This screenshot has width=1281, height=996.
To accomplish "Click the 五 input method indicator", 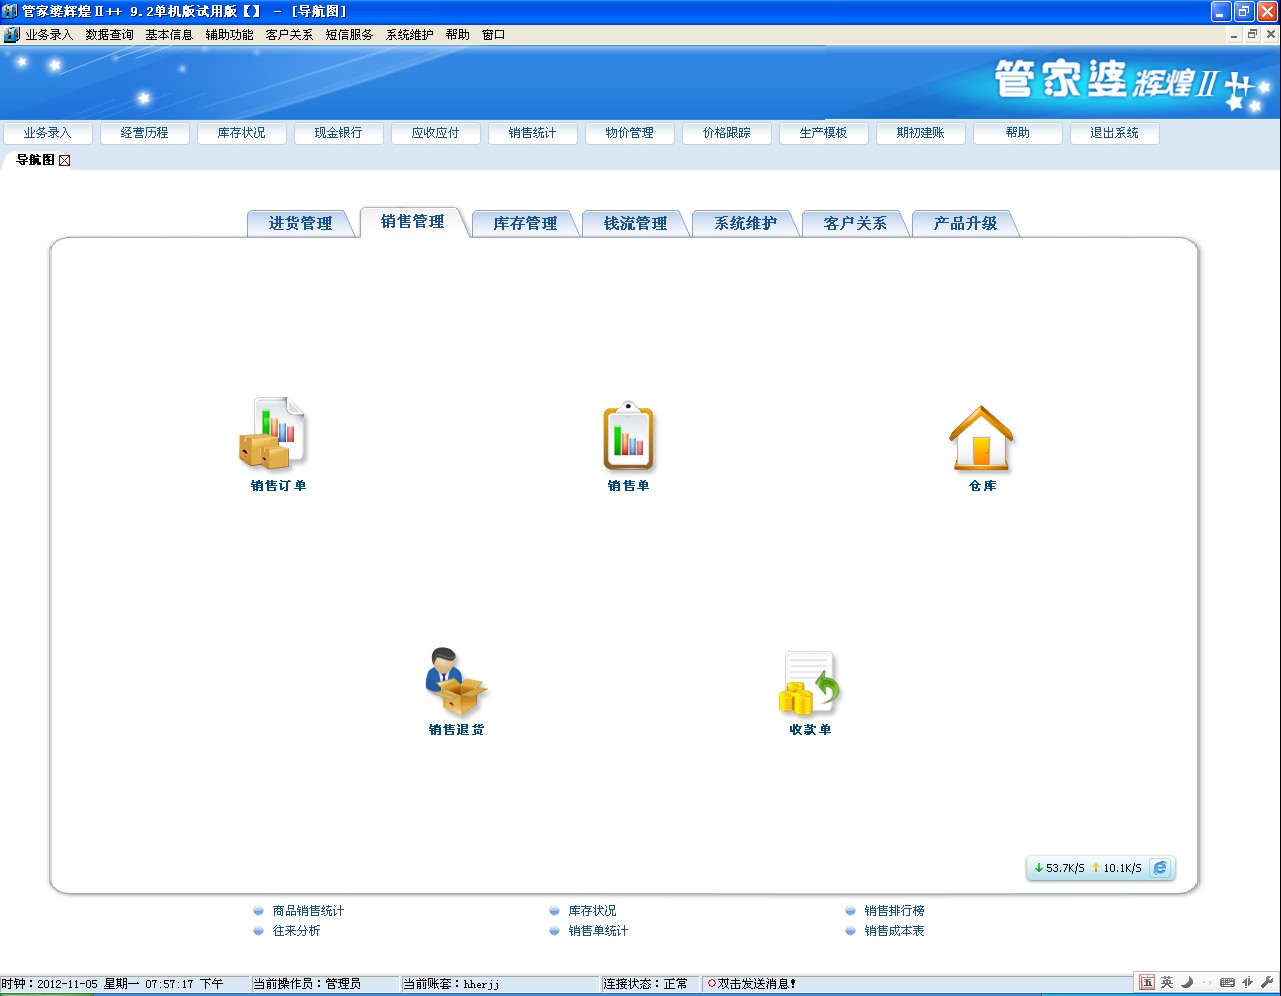I will [x=1148, y=982].
